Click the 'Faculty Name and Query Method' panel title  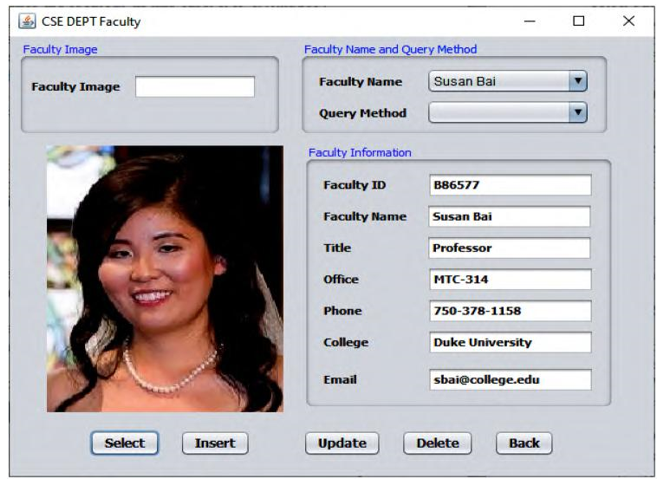(x=391, y=50)
